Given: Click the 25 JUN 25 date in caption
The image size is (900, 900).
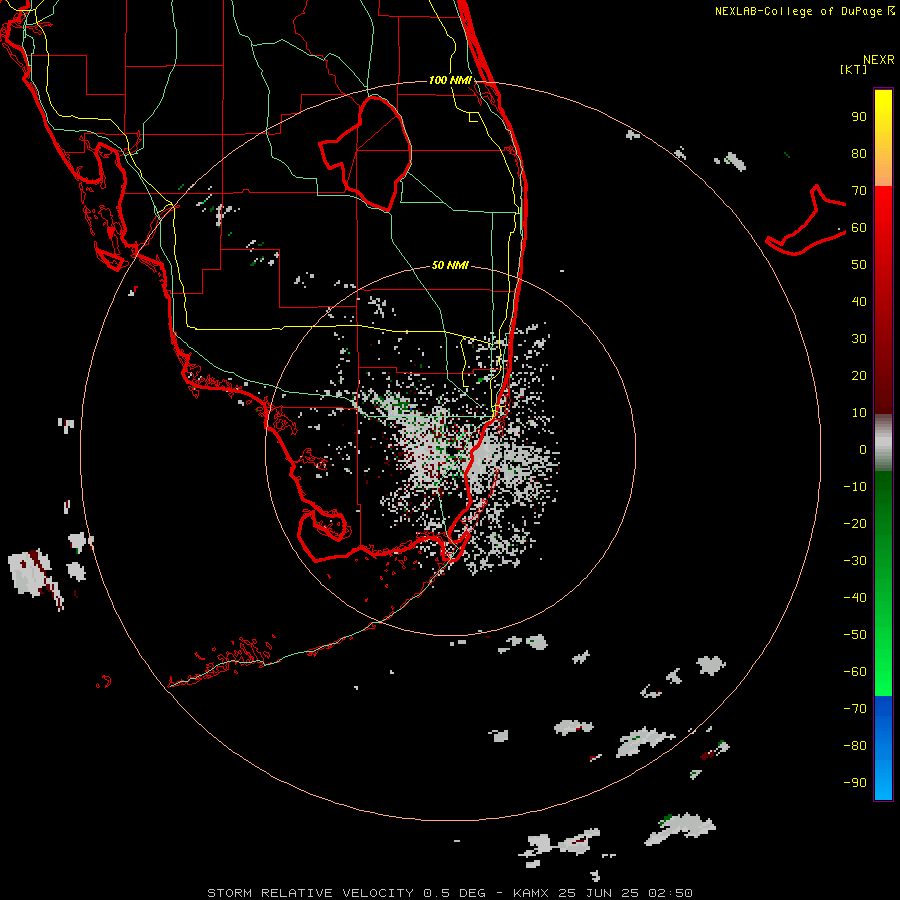Looking at the screenshot, I should point(599,893).
